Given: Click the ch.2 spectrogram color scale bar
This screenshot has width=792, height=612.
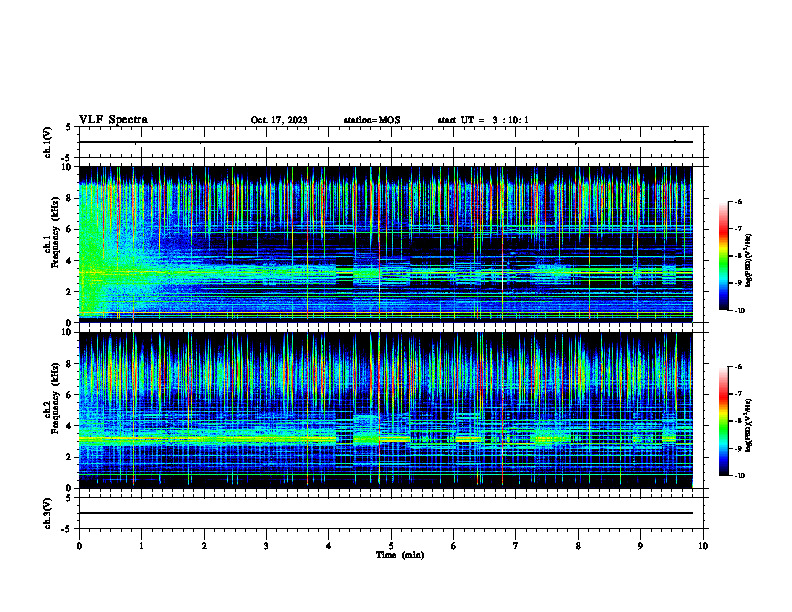Looking at the screenshot, I should click(x=723, y=421).
